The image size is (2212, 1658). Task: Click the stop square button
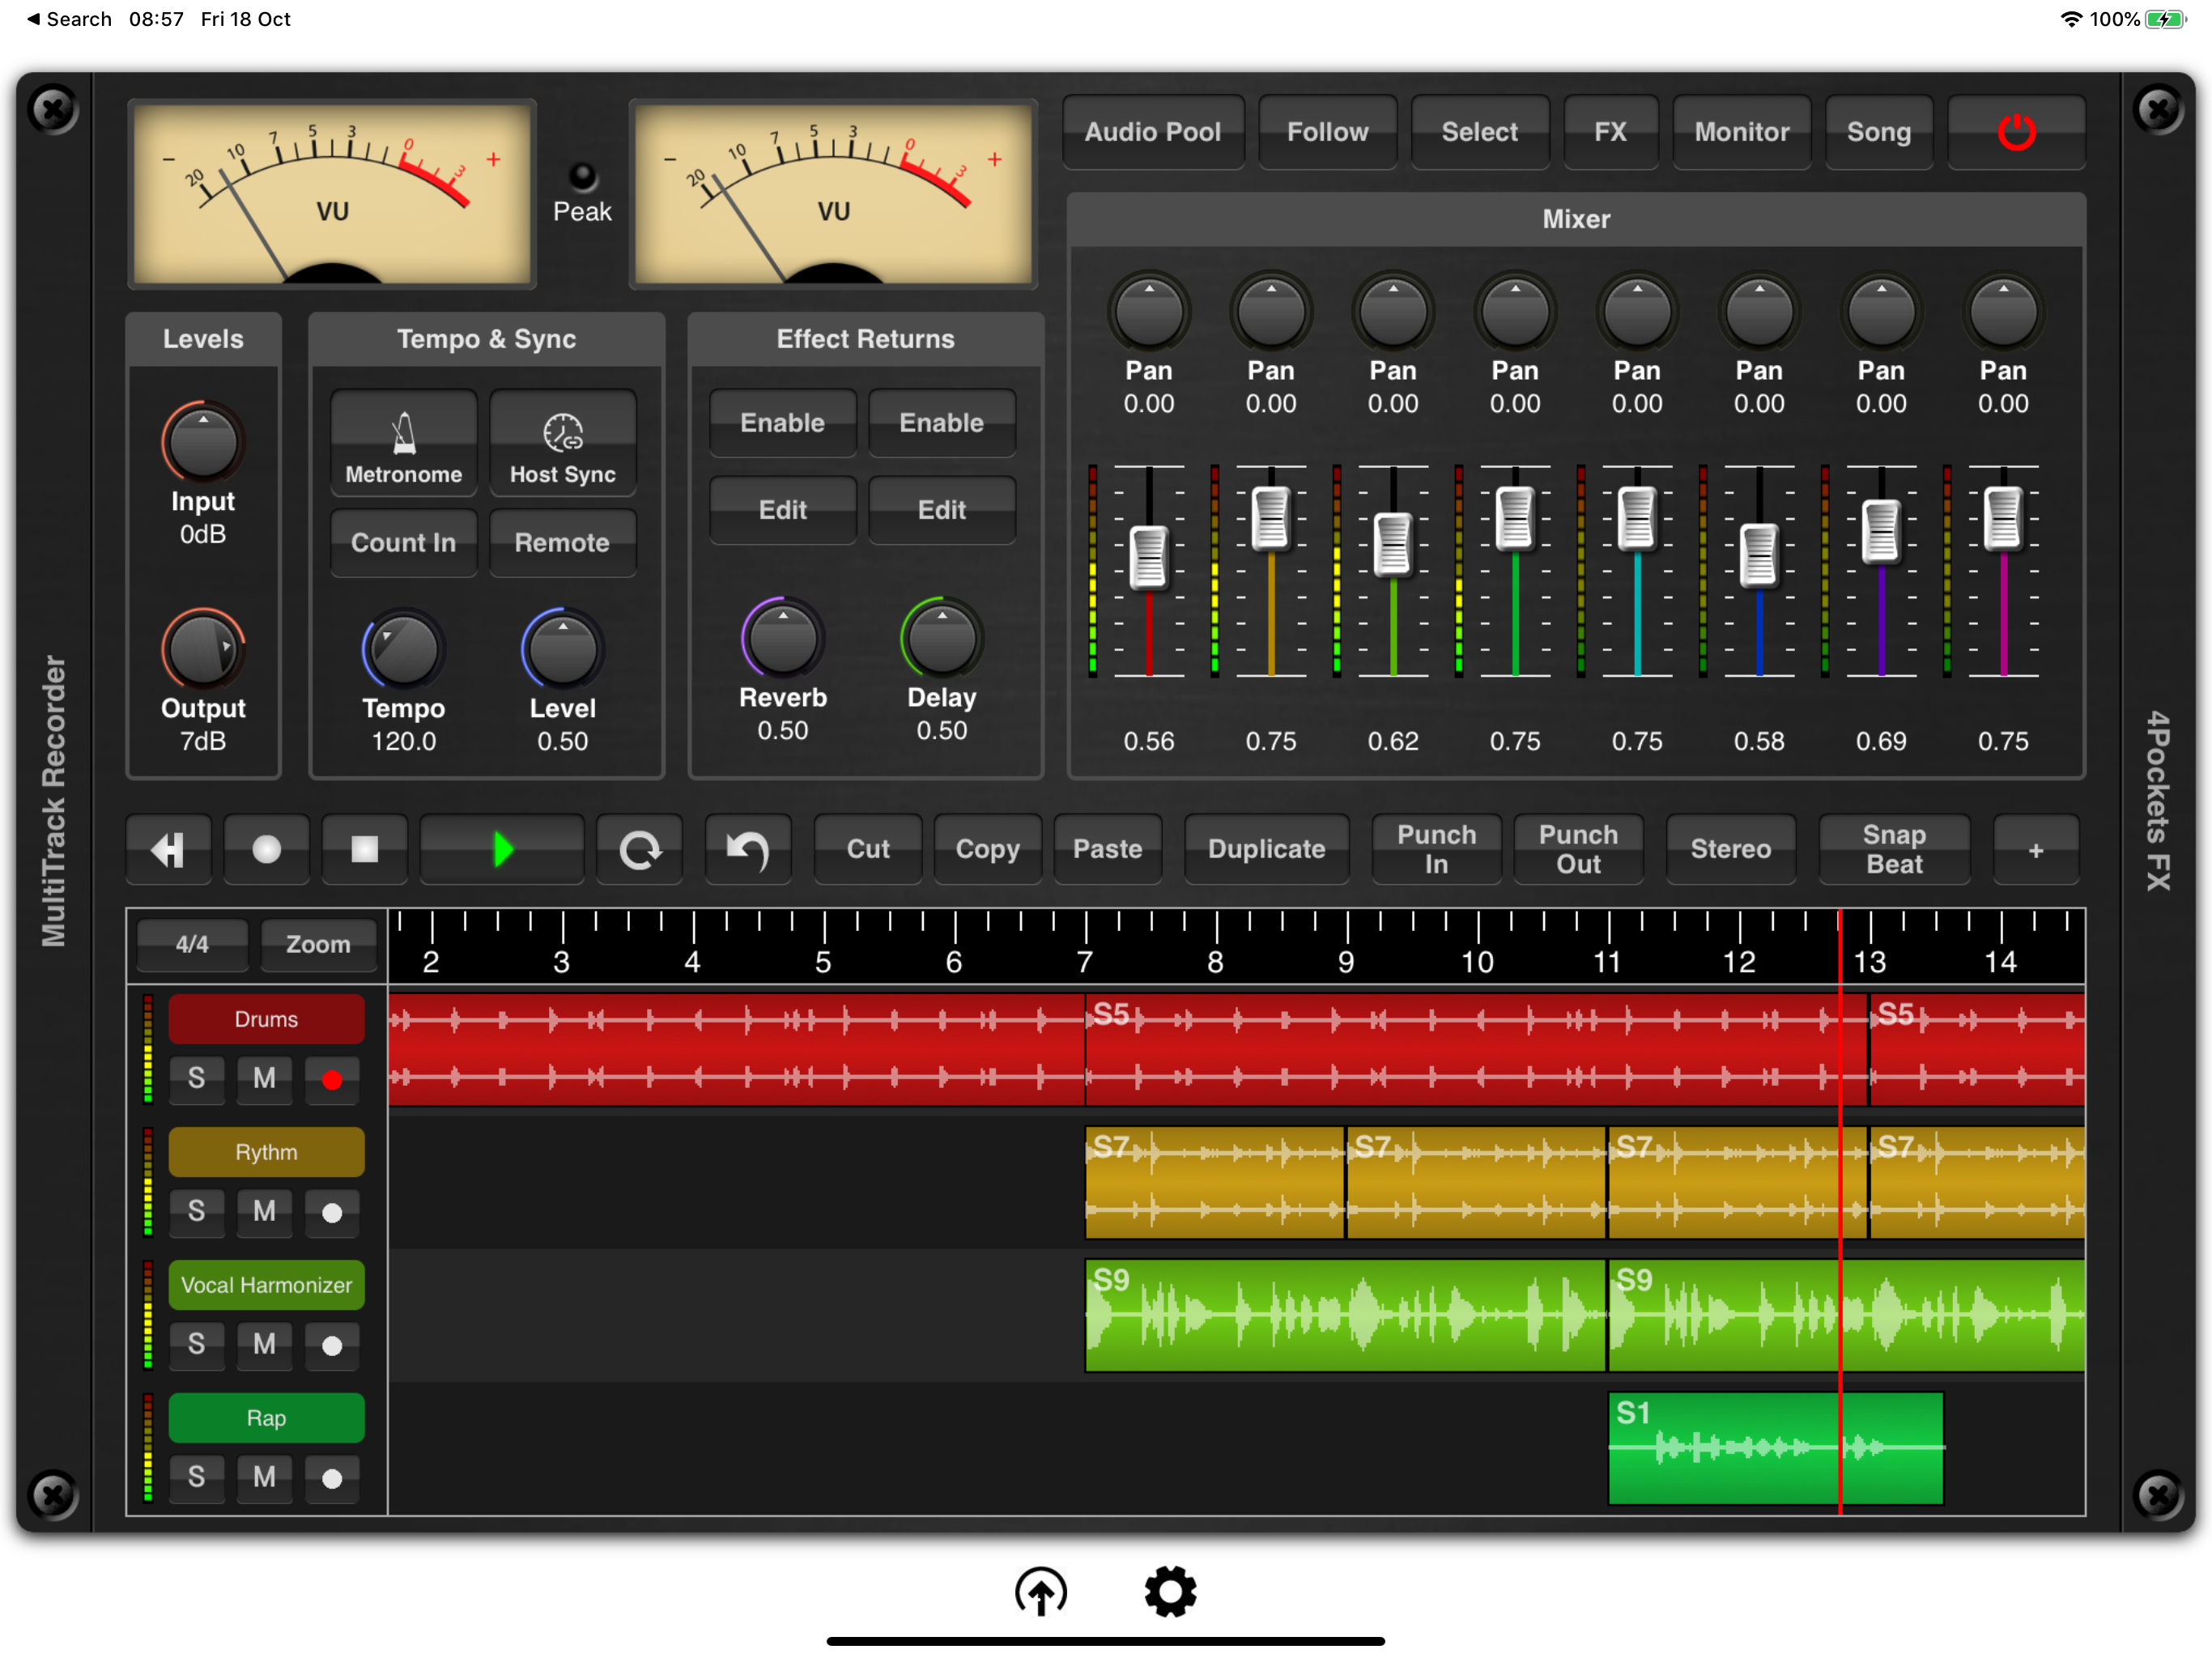click(x=364, y=849)
